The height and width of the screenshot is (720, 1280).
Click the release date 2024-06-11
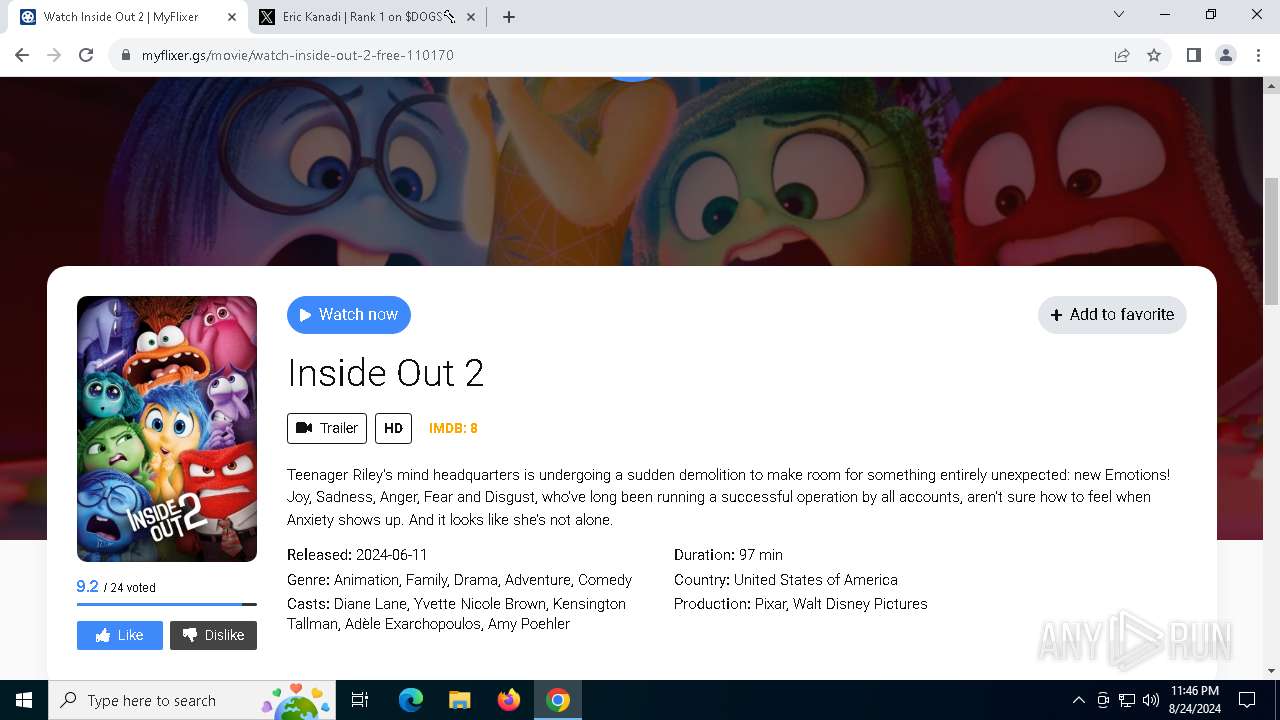click(x=391, y=555)
